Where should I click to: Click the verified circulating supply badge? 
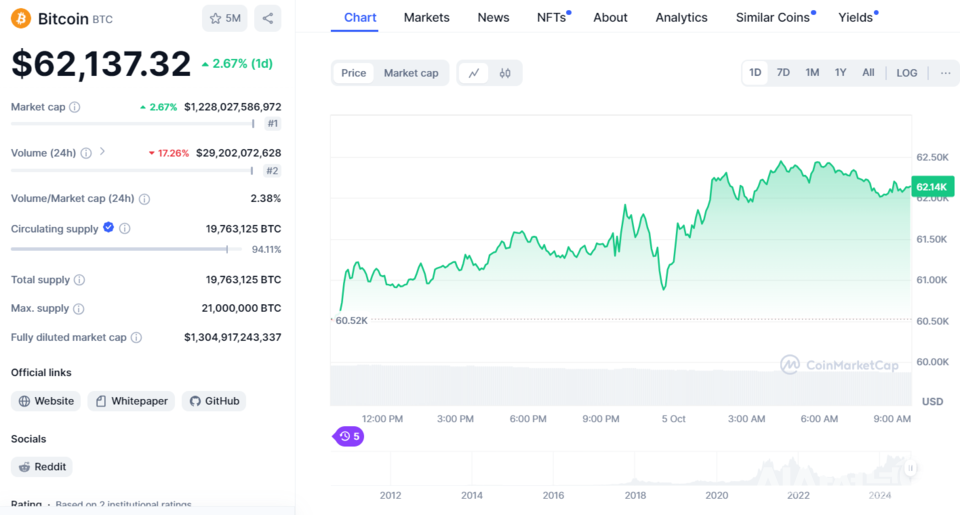point(108,228)
